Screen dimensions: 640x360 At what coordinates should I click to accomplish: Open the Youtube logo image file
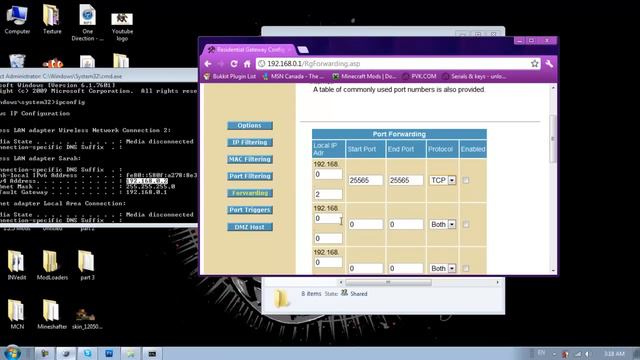click(x=122, y=27)
